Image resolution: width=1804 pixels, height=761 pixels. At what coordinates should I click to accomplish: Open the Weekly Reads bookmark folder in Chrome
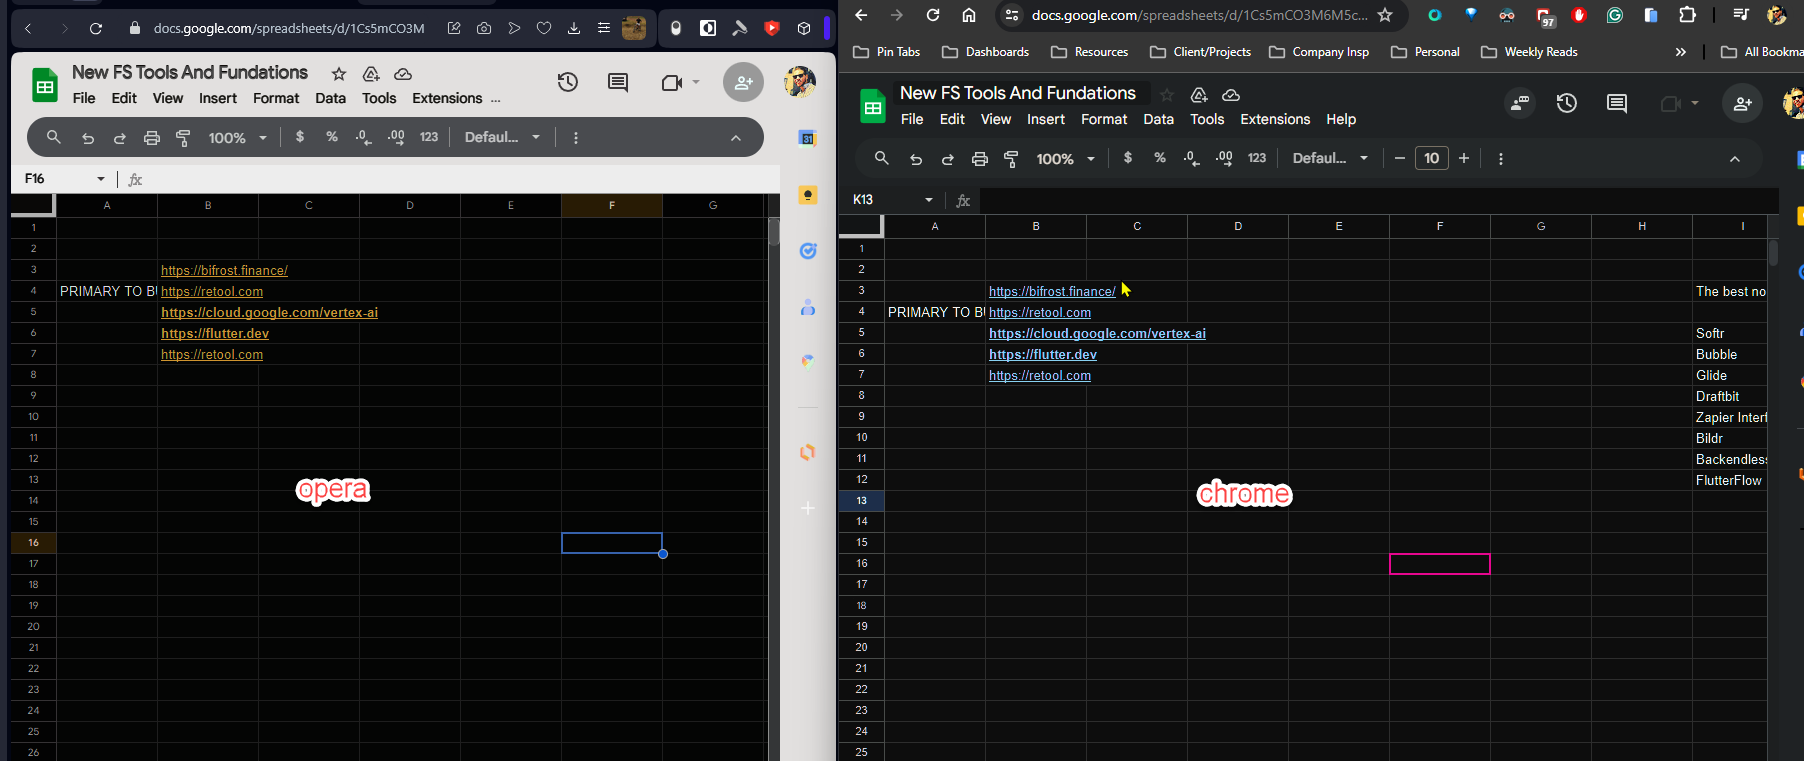coord(1529,52)
